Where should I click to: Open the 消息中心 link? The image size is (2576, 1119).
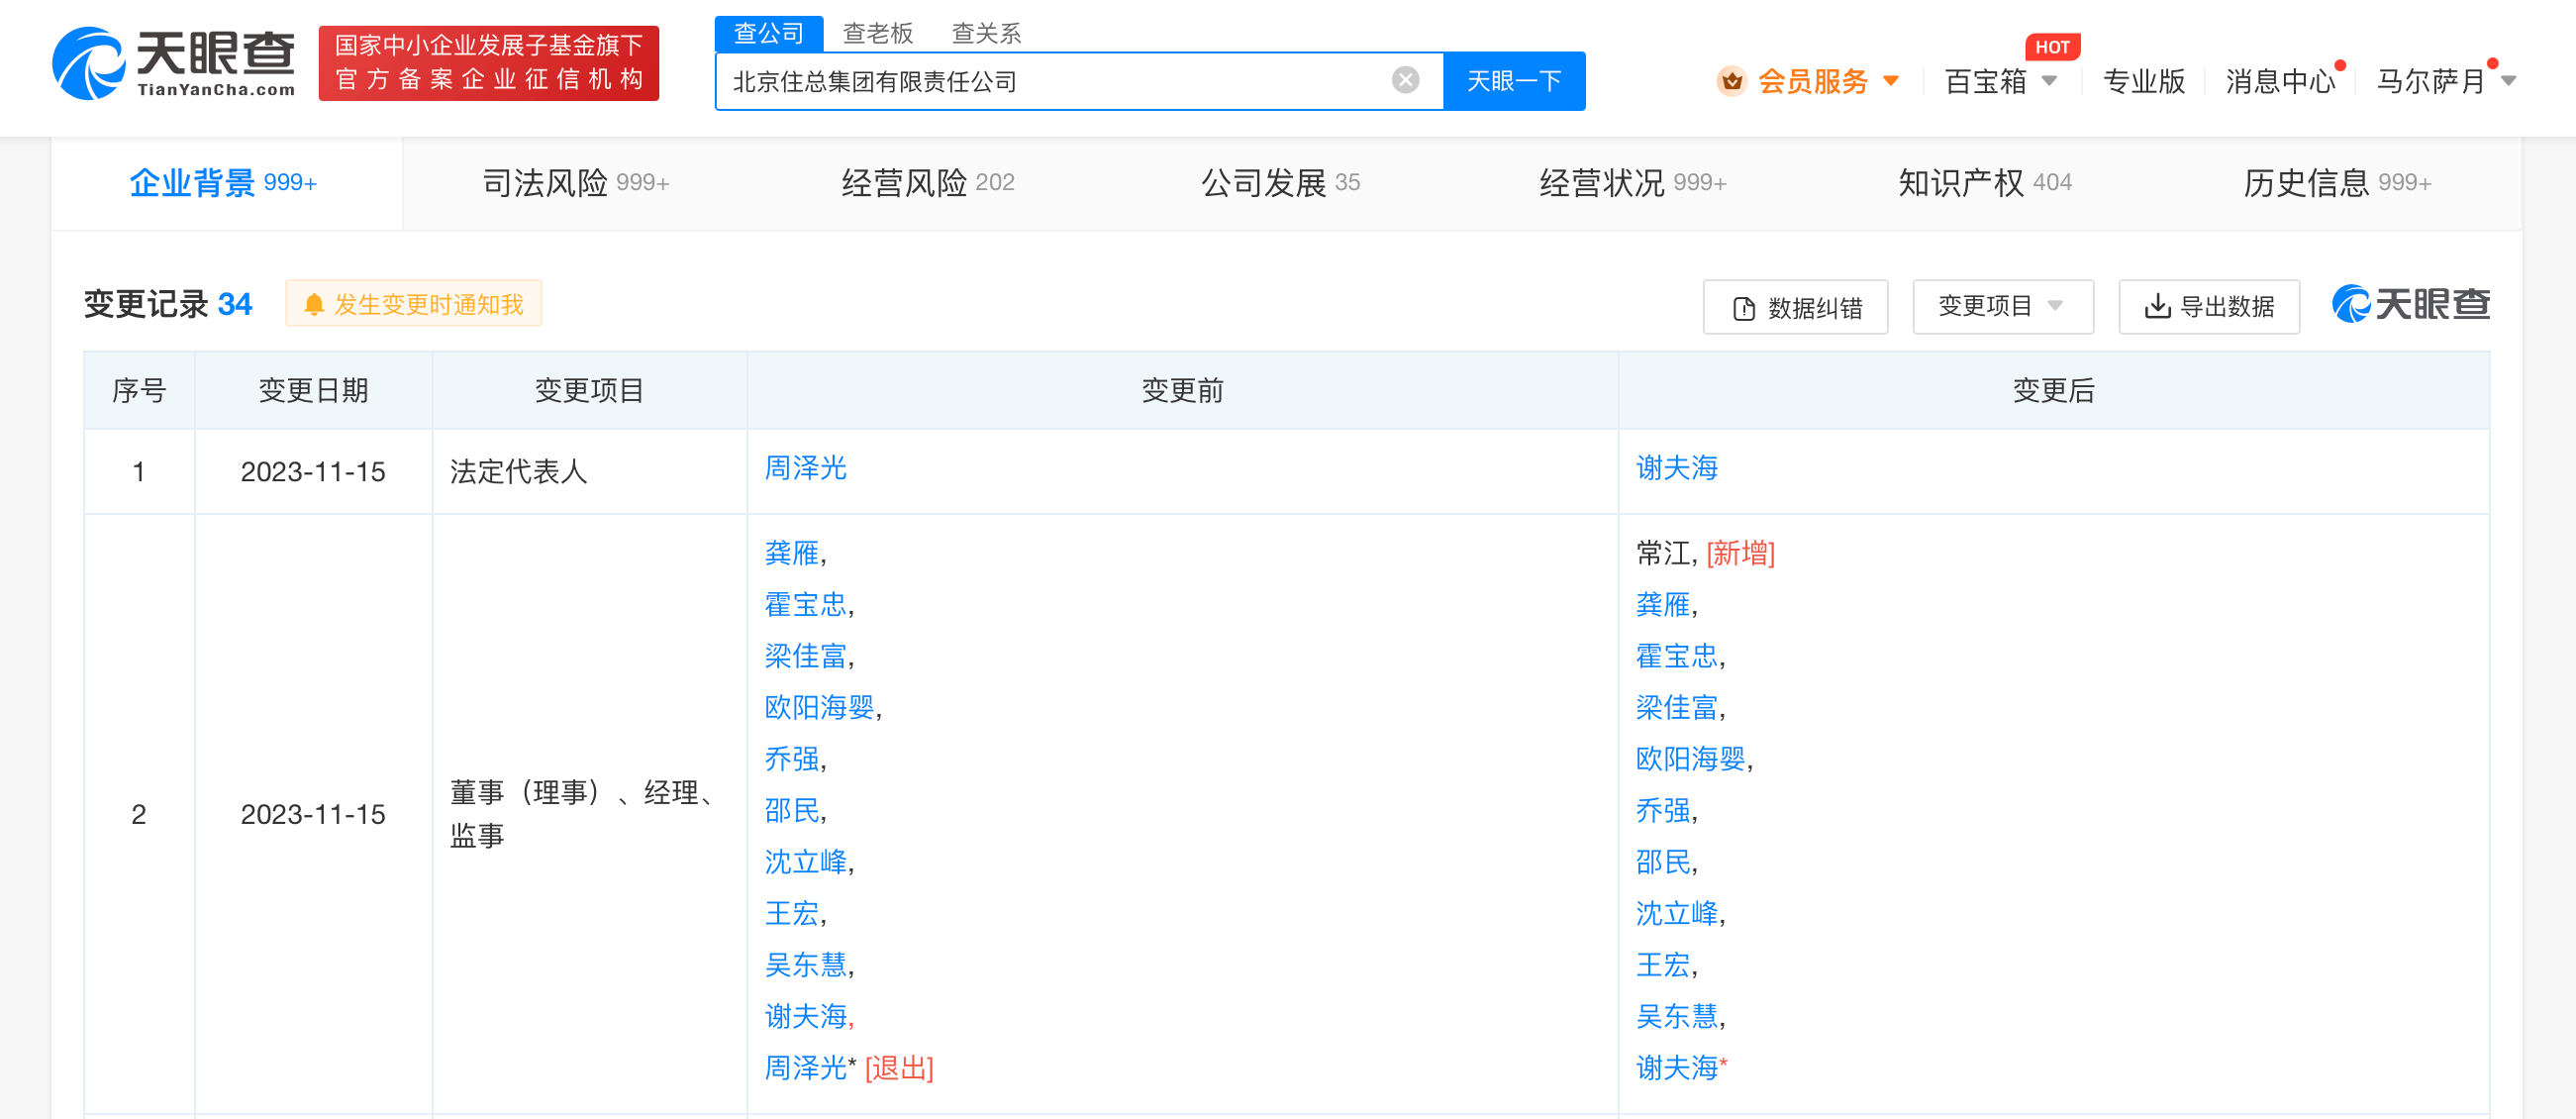(x=2280, y=81)
